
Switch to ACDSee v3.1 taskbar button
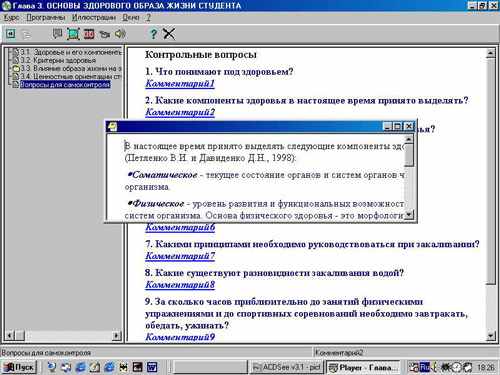tap(286, 367)
